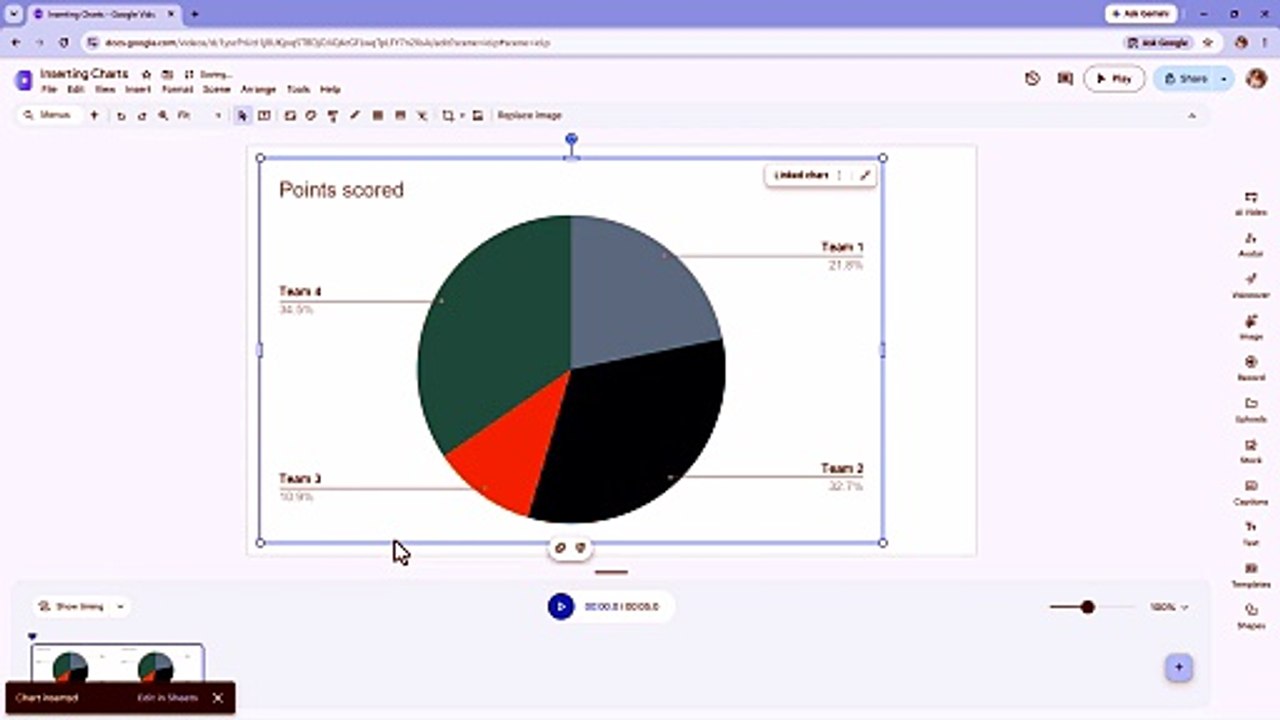Open the Shapes sidebar panel
The width and height of the screenshot is (1280, 720).
click(x=1251, y=616)
